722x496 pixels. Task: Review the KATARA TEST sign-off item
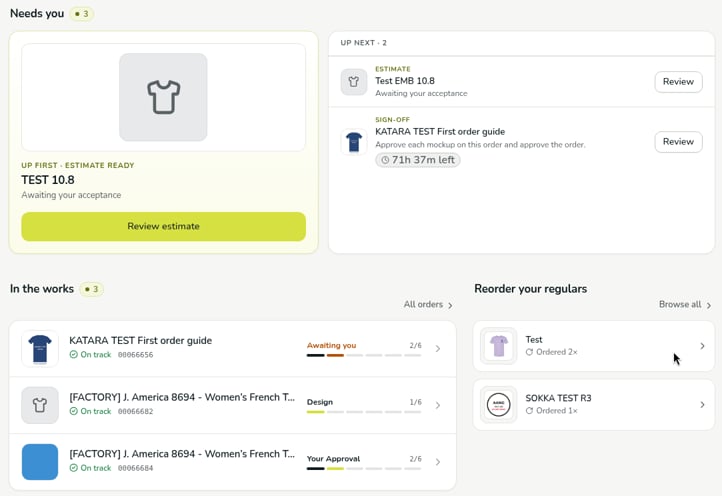click(678, 141)
